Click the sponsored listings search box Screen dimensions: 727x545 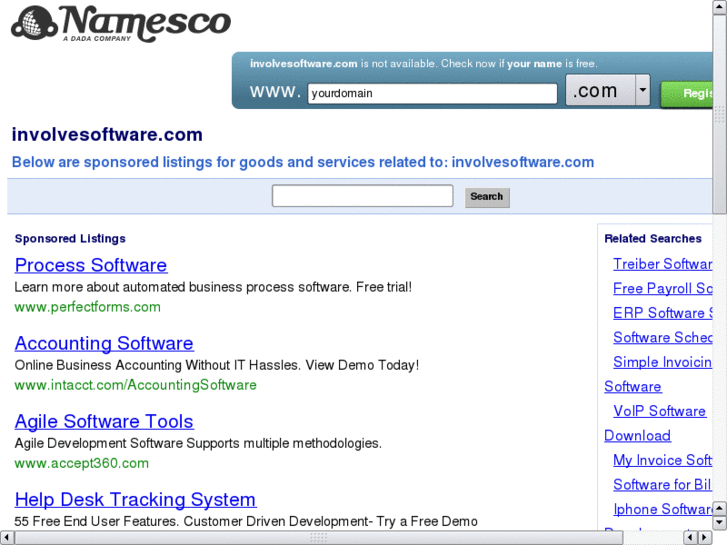tap(363, 196)
